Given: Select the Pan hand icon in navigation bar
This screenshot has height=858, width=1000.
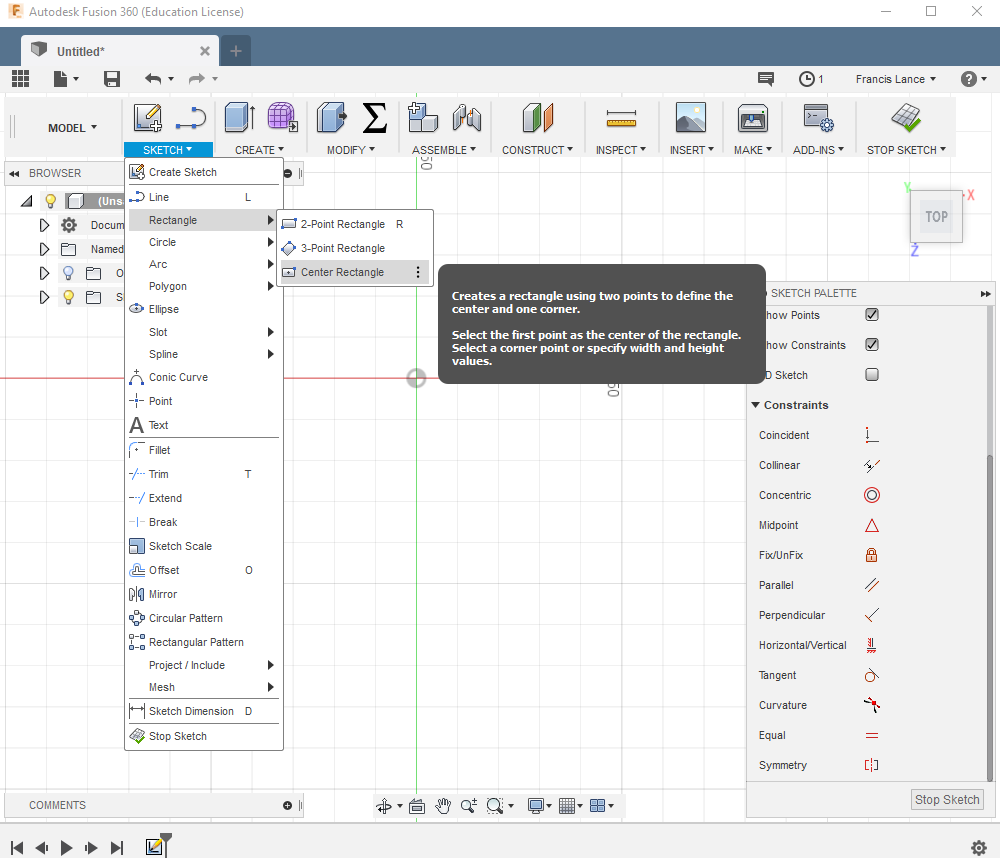Looking at the screenshot, I should (443, 806).
